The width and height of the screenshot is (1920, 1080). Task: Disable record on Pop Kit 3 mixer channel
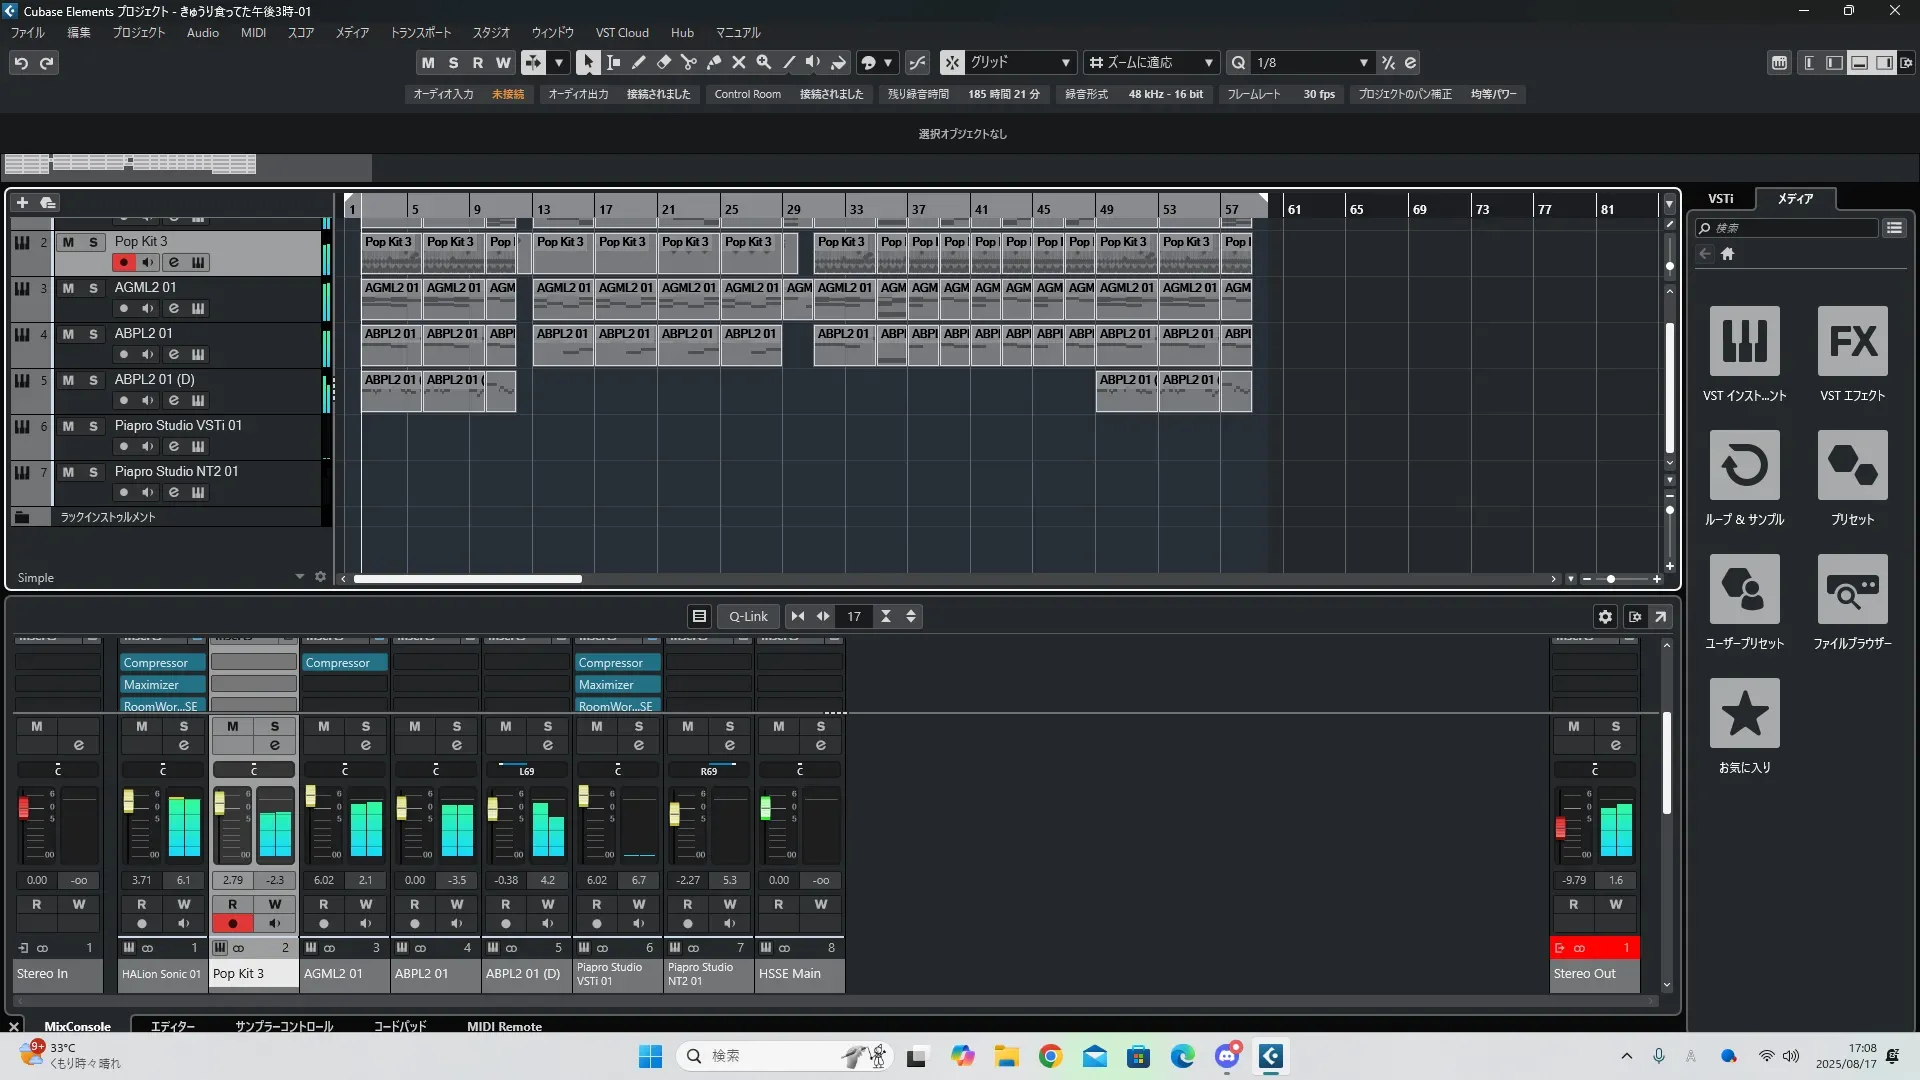coord(232,924)
